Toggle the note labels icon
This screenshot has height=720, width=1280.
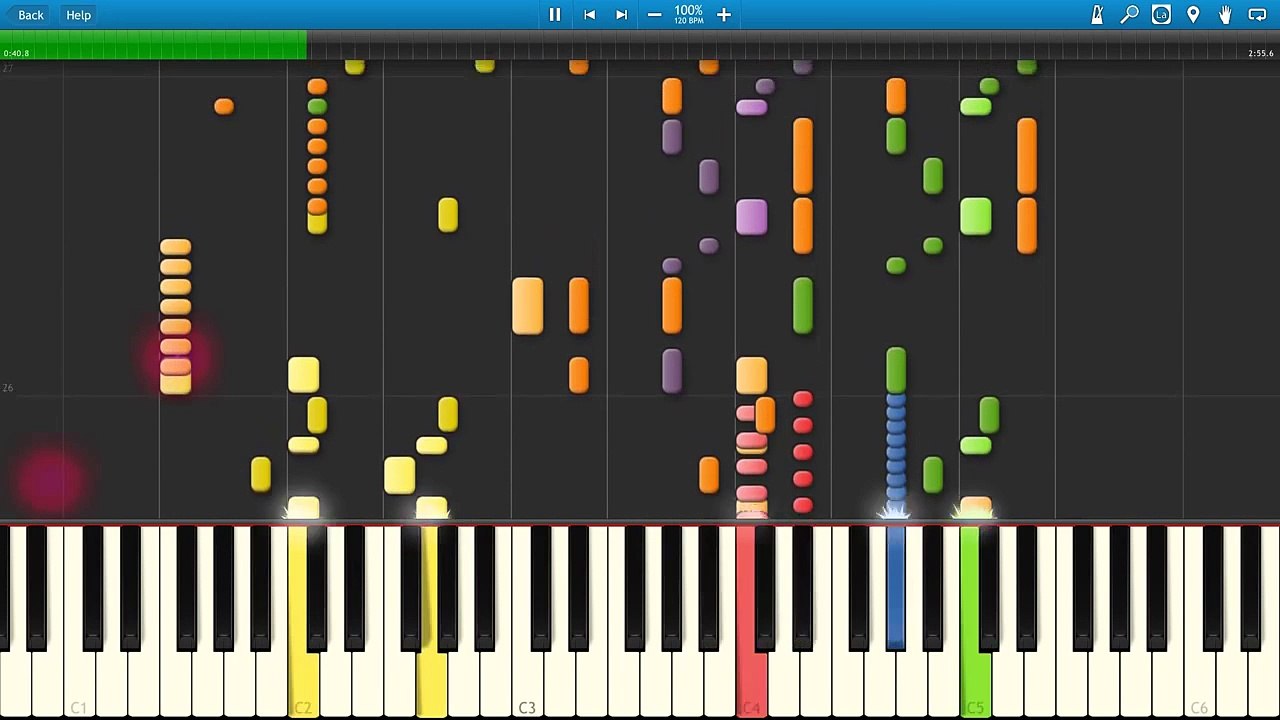click(1161, 15)
